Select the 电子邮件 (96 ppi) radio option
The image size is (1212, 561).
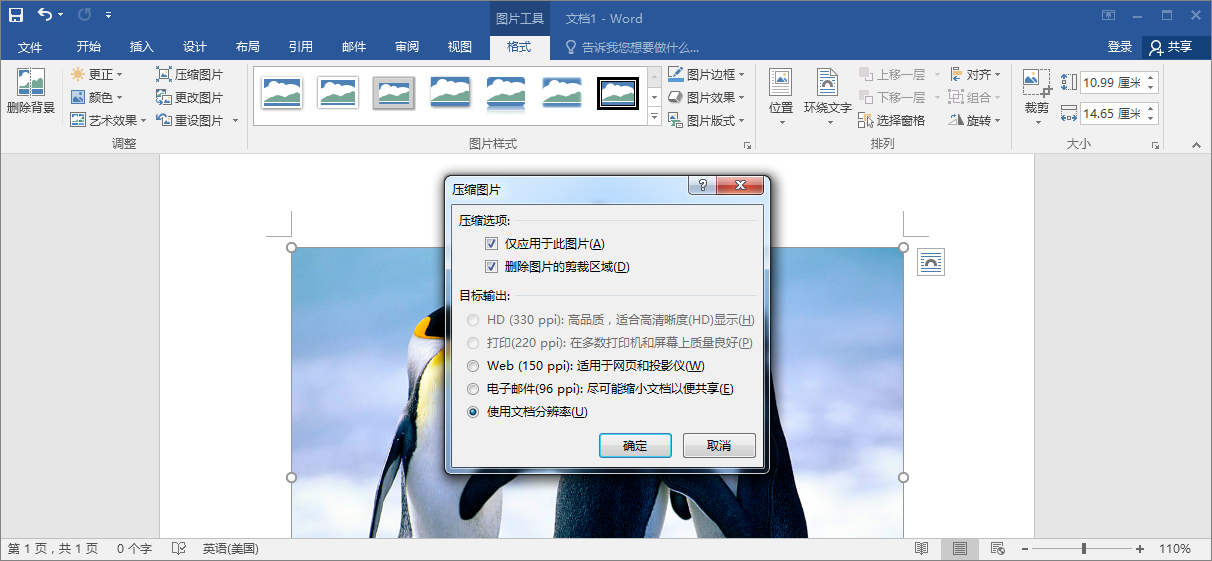(x=473, y=389)
